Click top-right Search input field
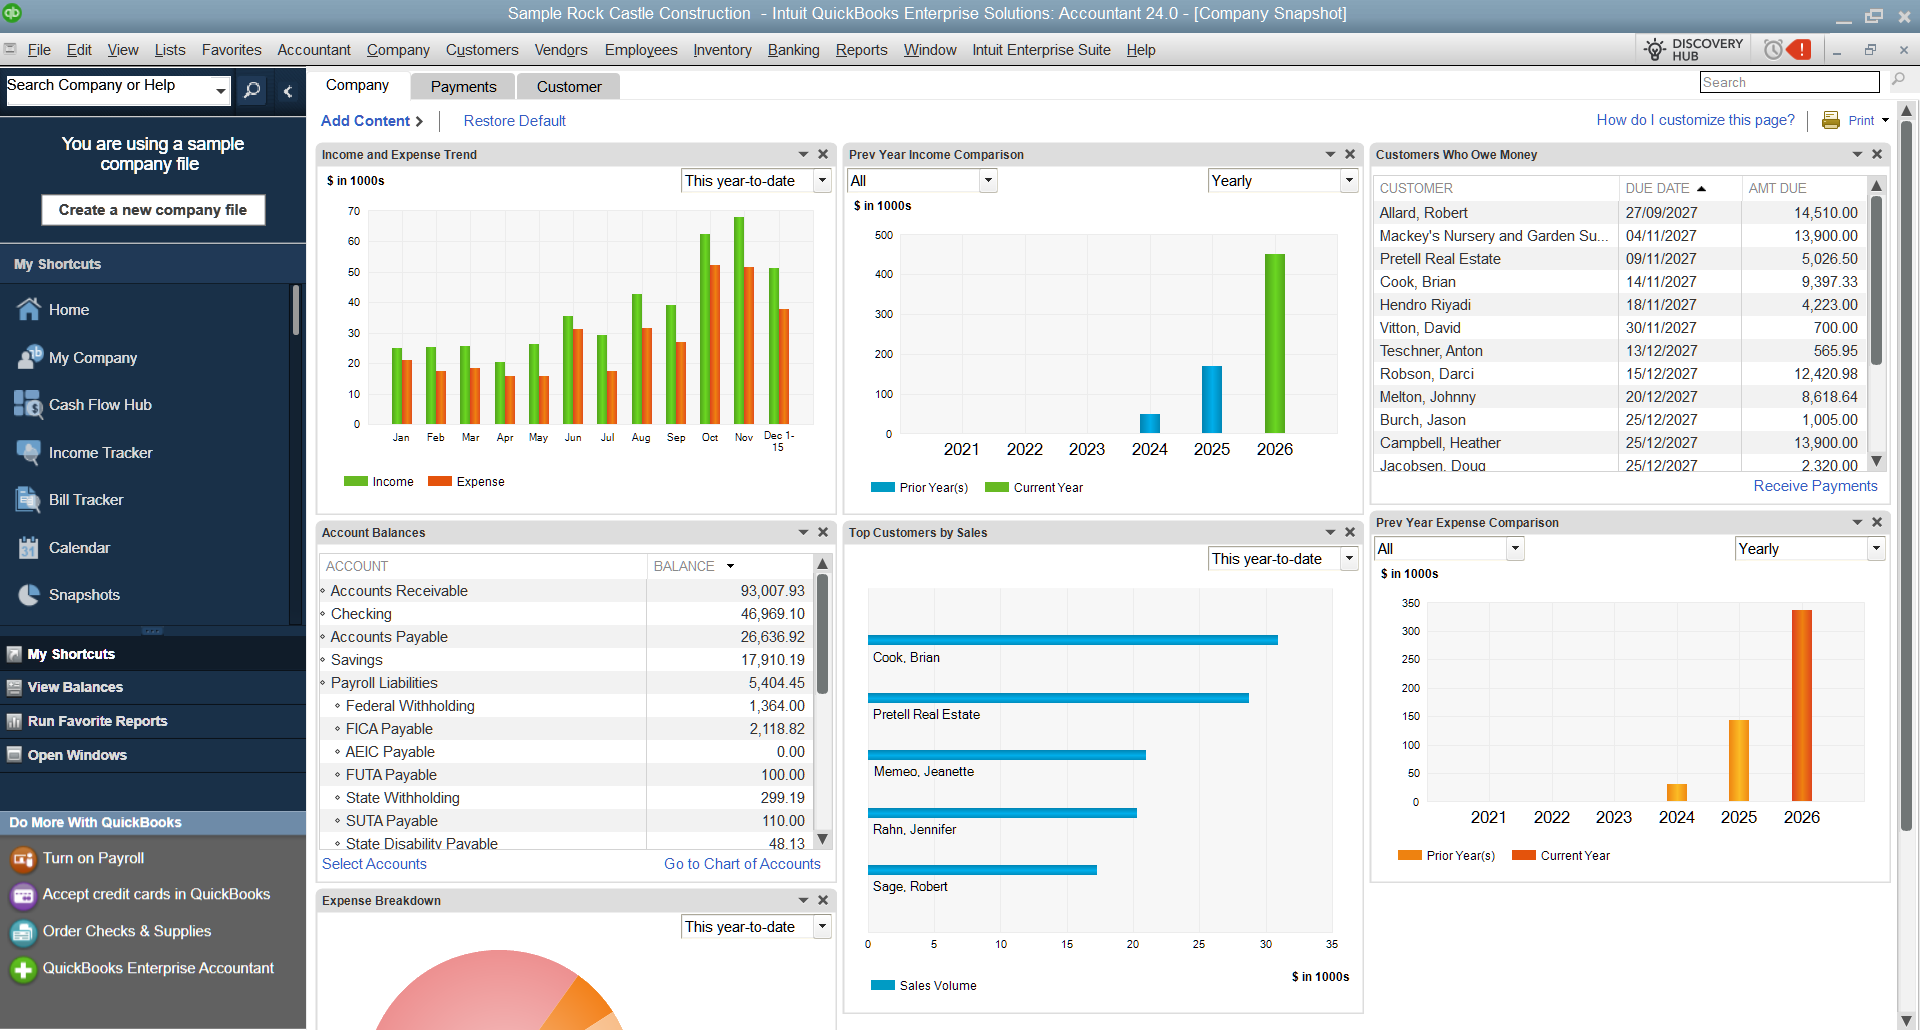Image resolution: width=1920 pixels, height=1030 pixels. point(1789,82)
